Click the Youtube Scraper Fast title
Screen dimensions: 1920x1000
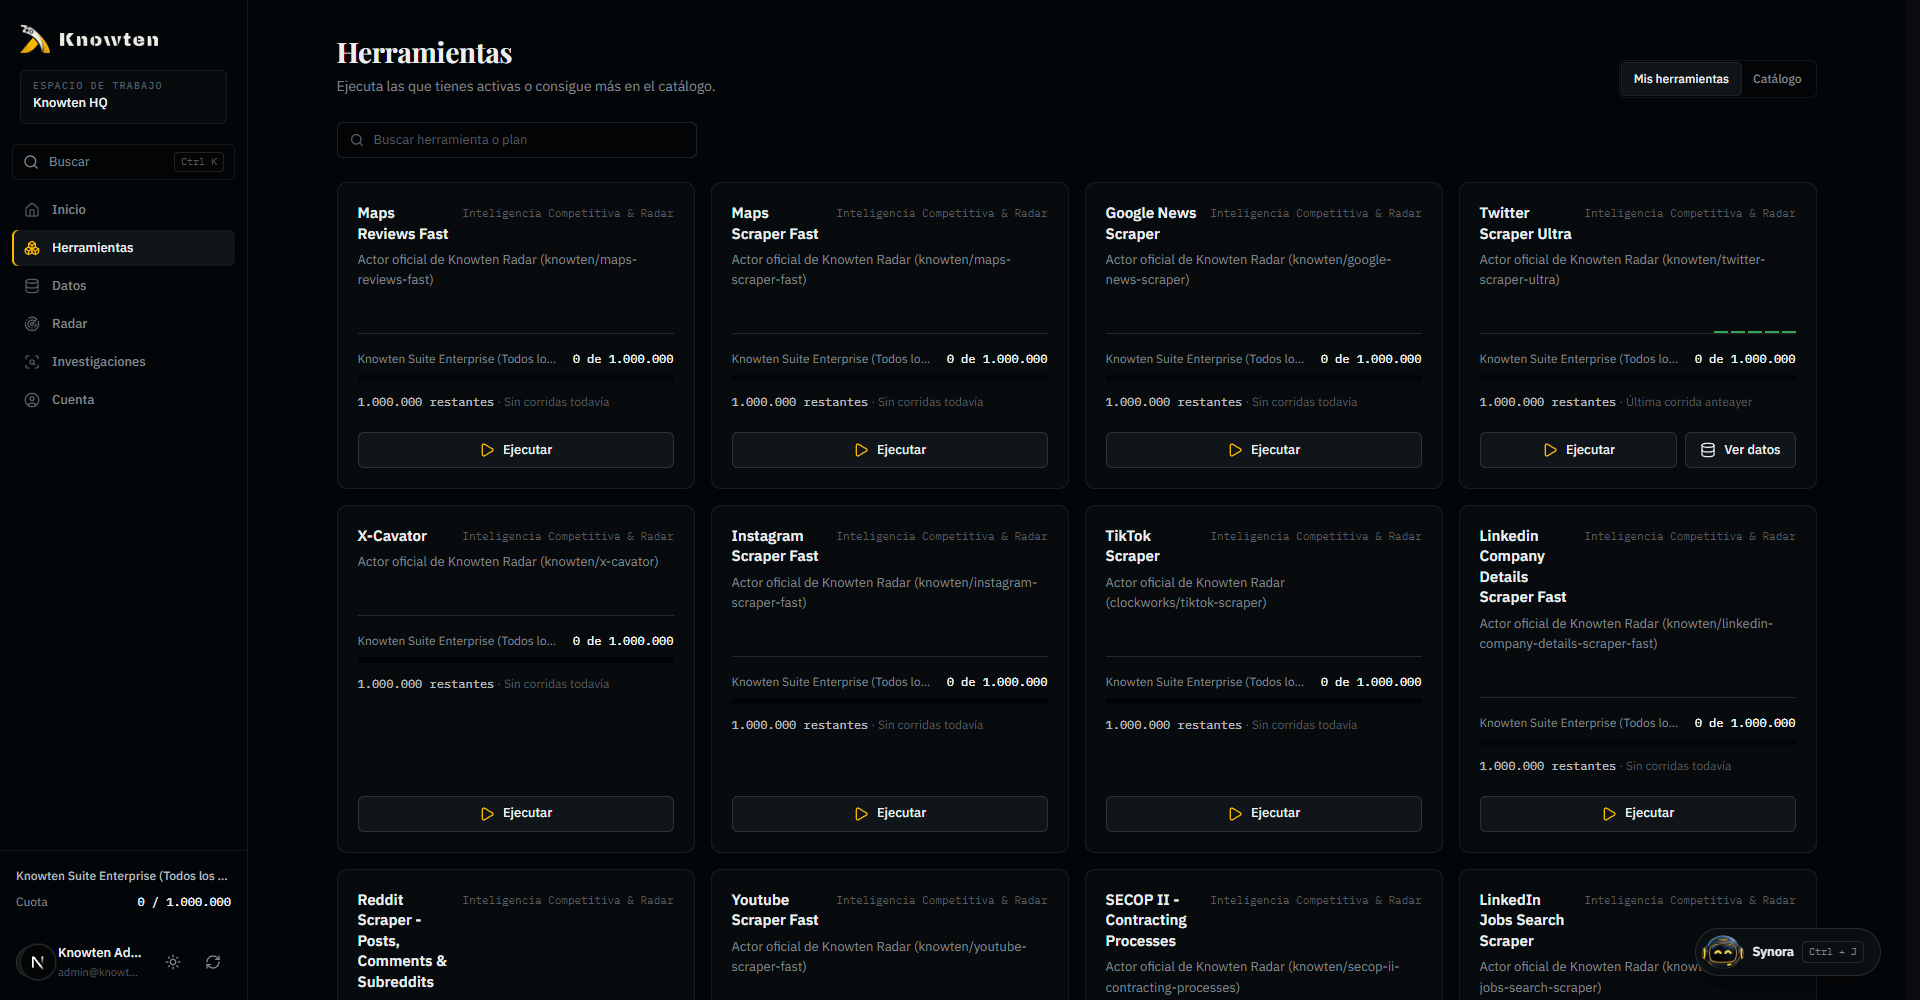pyautogui.click(x=775, y=910)
